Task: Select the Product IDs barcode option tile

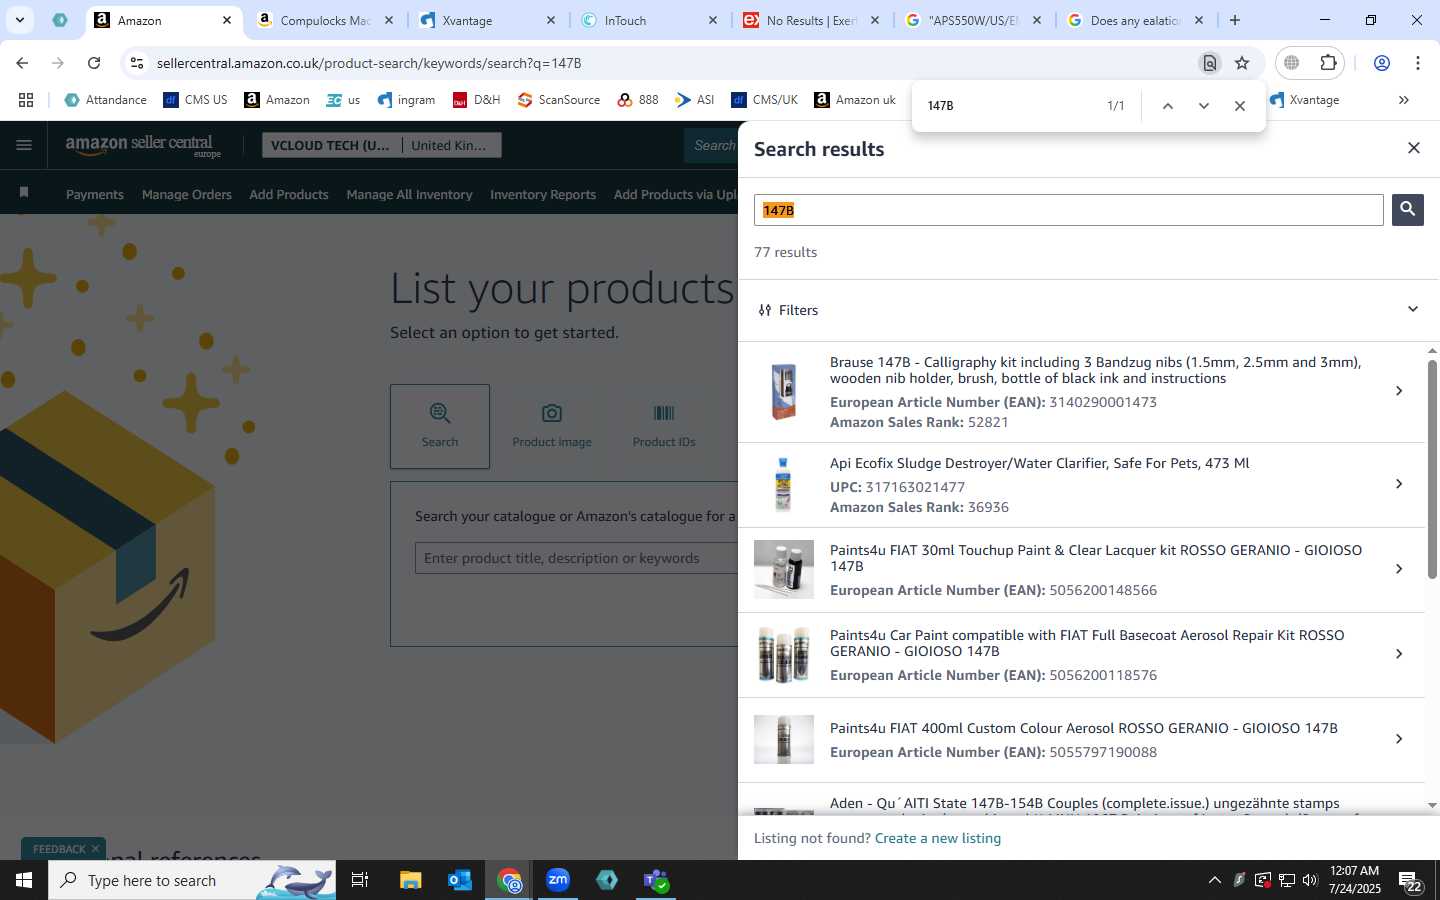Action: click(664, 426)
